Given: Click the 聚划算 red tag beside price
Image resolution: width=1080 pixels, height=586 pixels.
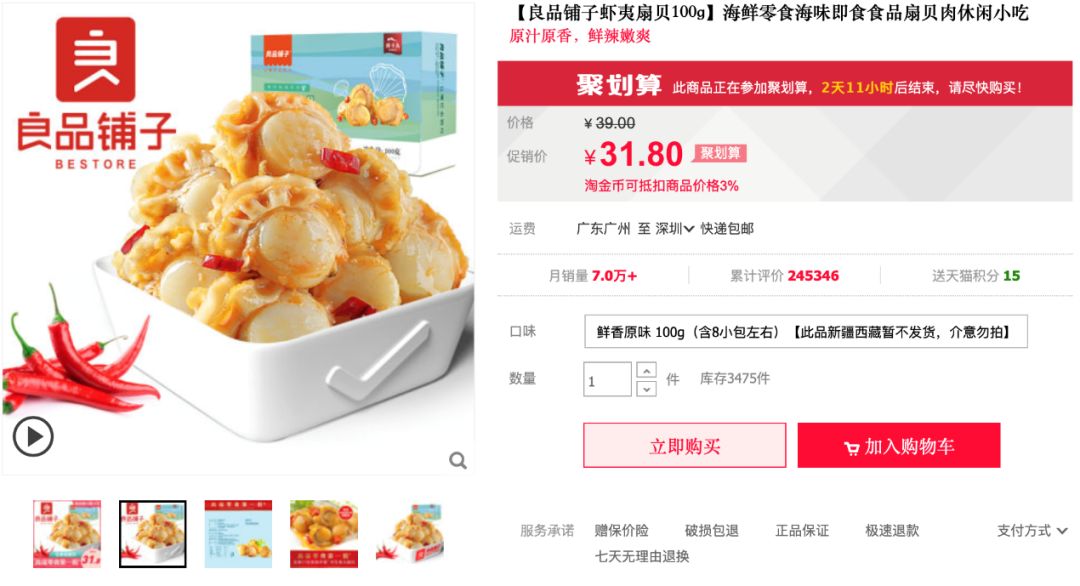Looking at the screenshot, I should 720,153.
